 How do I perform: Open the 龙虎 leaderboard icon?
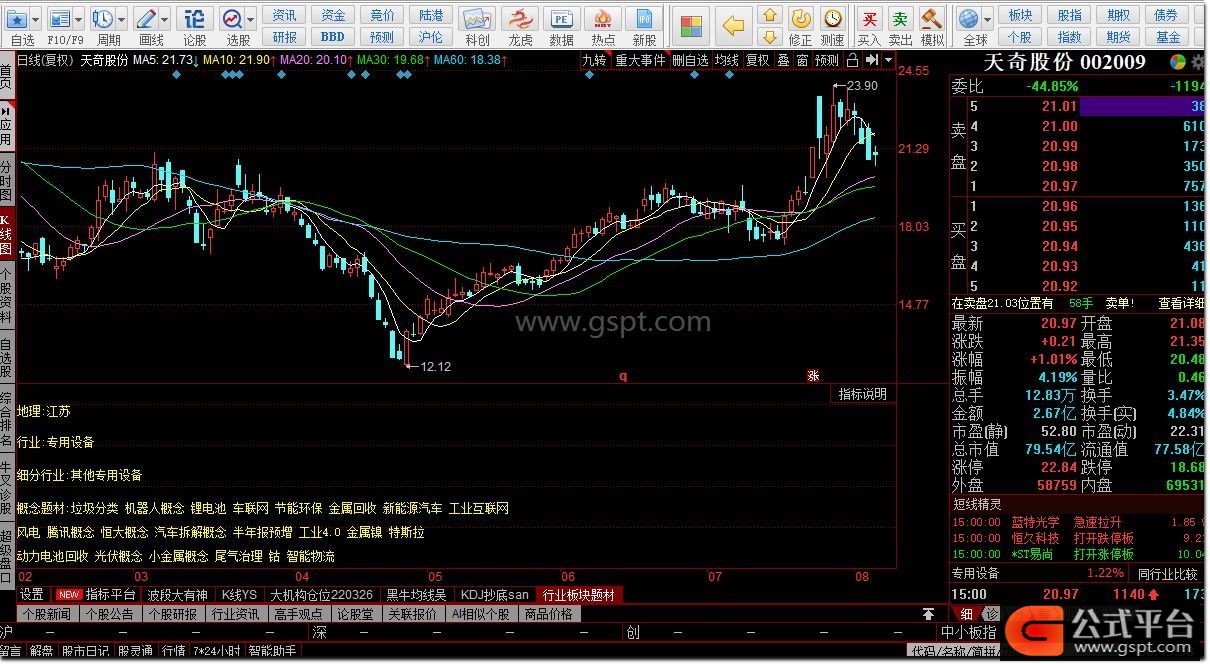(x=520, y=19)
